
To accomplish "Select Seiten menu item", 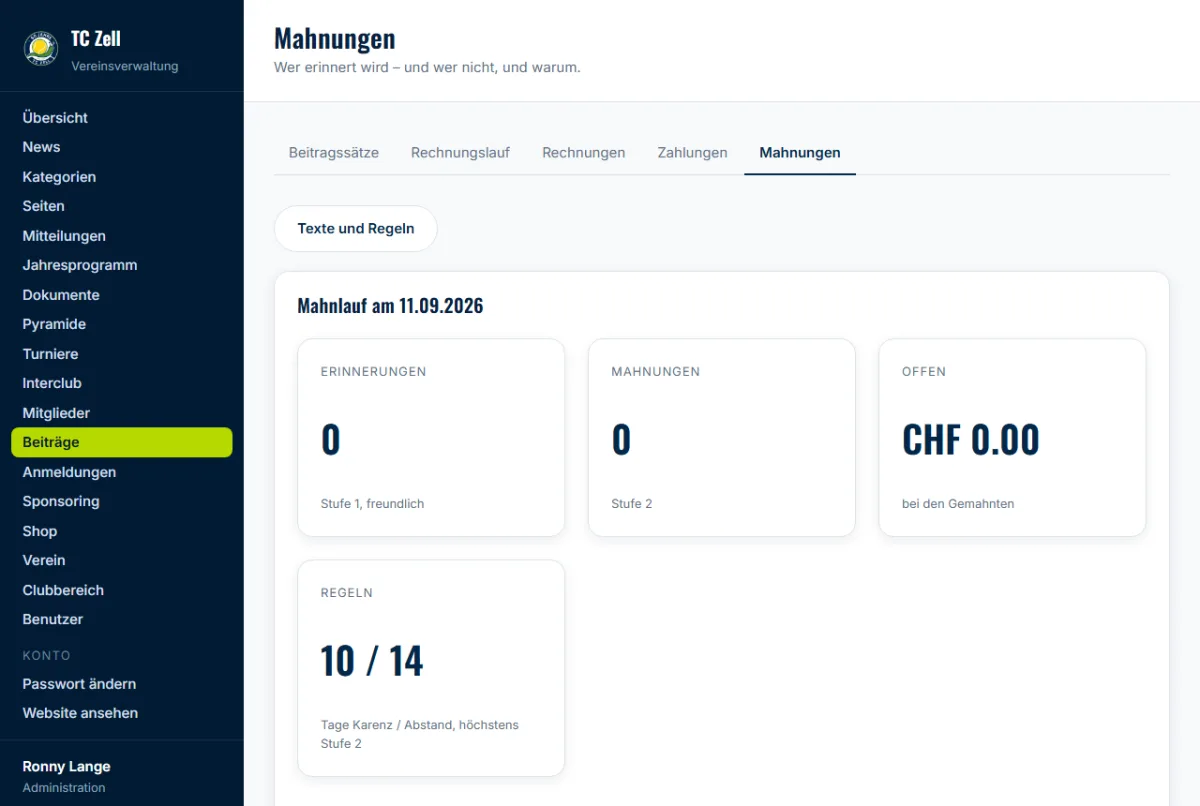I will coord(121,206).
